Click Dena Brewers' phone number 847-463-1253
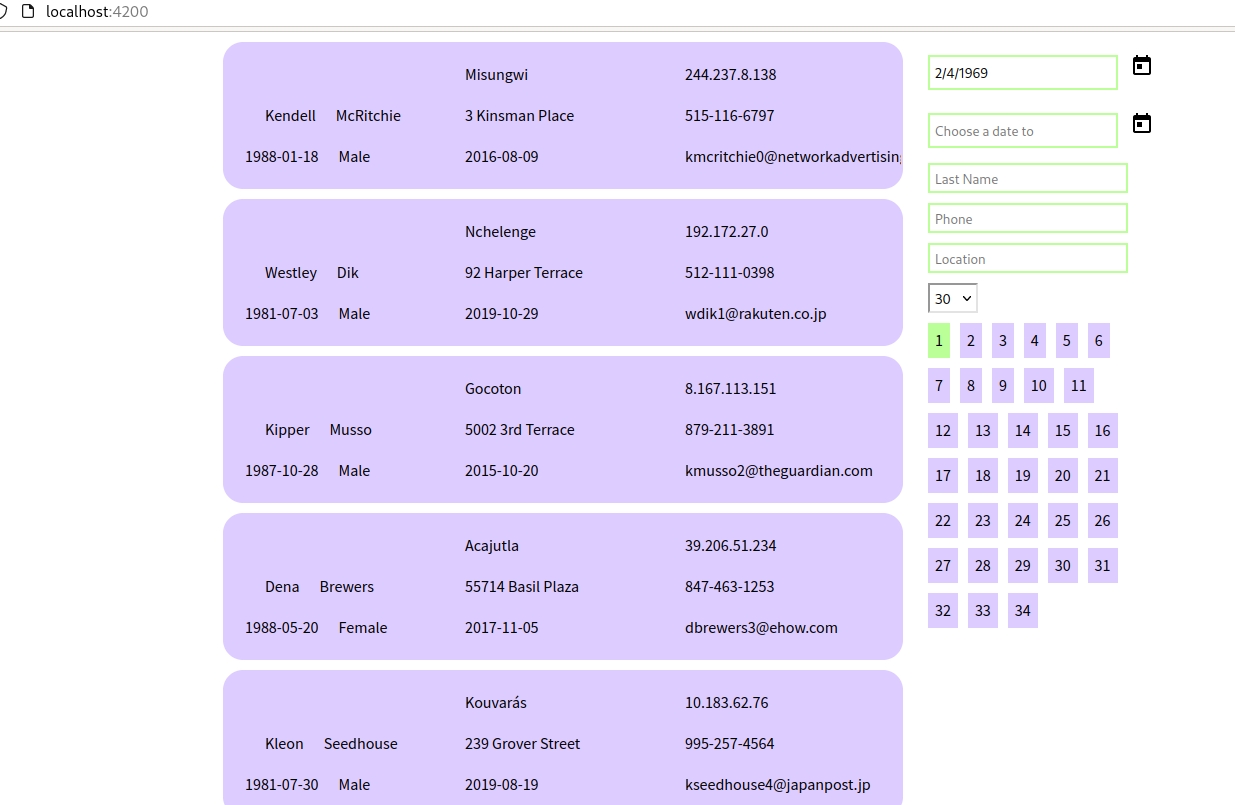Screen dimensions: 1235x805 [729, 587]
